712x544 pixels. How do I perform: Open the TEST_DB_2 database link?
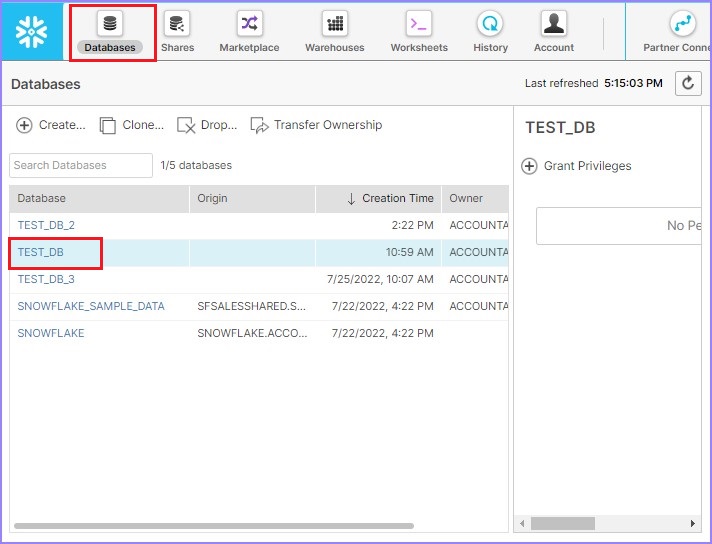[46, 225]
